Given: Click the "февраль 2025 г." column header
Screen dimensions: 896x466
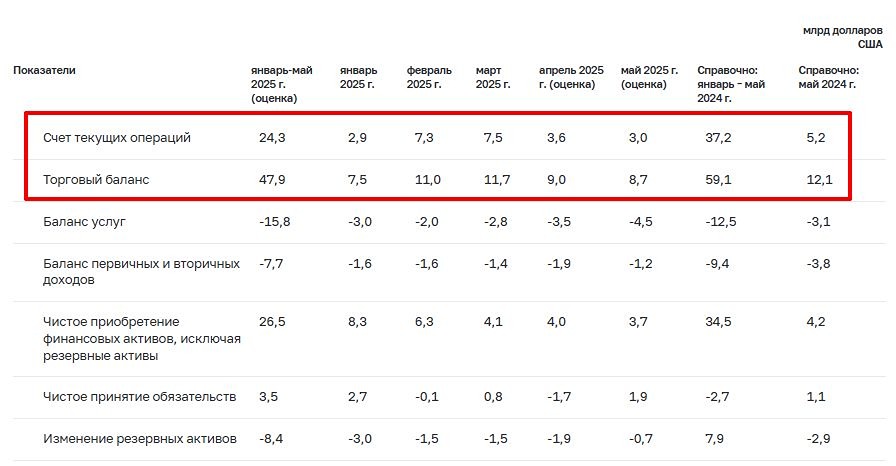Looking at the screenshot, I should (429, 77).
